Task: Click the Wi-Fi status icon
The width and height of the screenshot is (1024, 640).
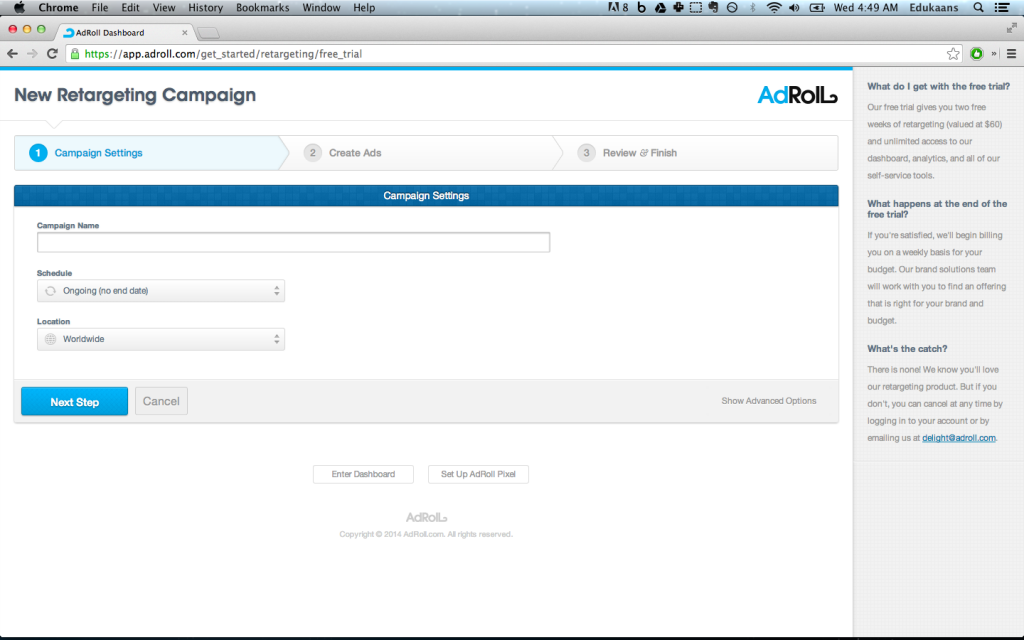Action: (774, 8)
